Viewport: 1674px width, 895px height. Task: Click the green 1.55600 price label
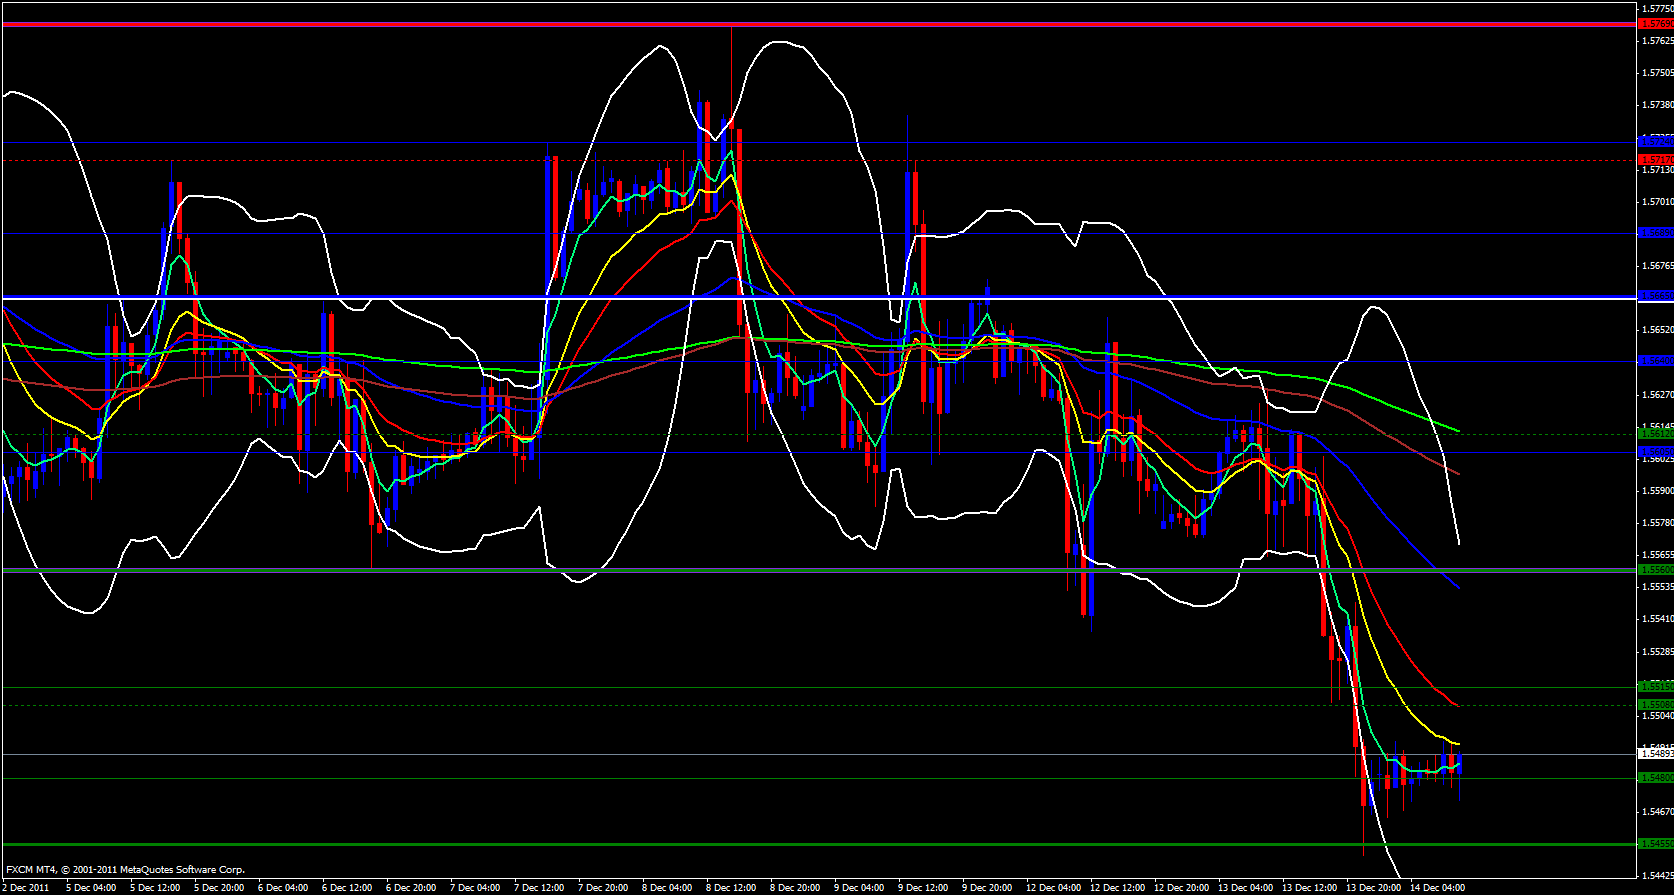coord(1655,570)
